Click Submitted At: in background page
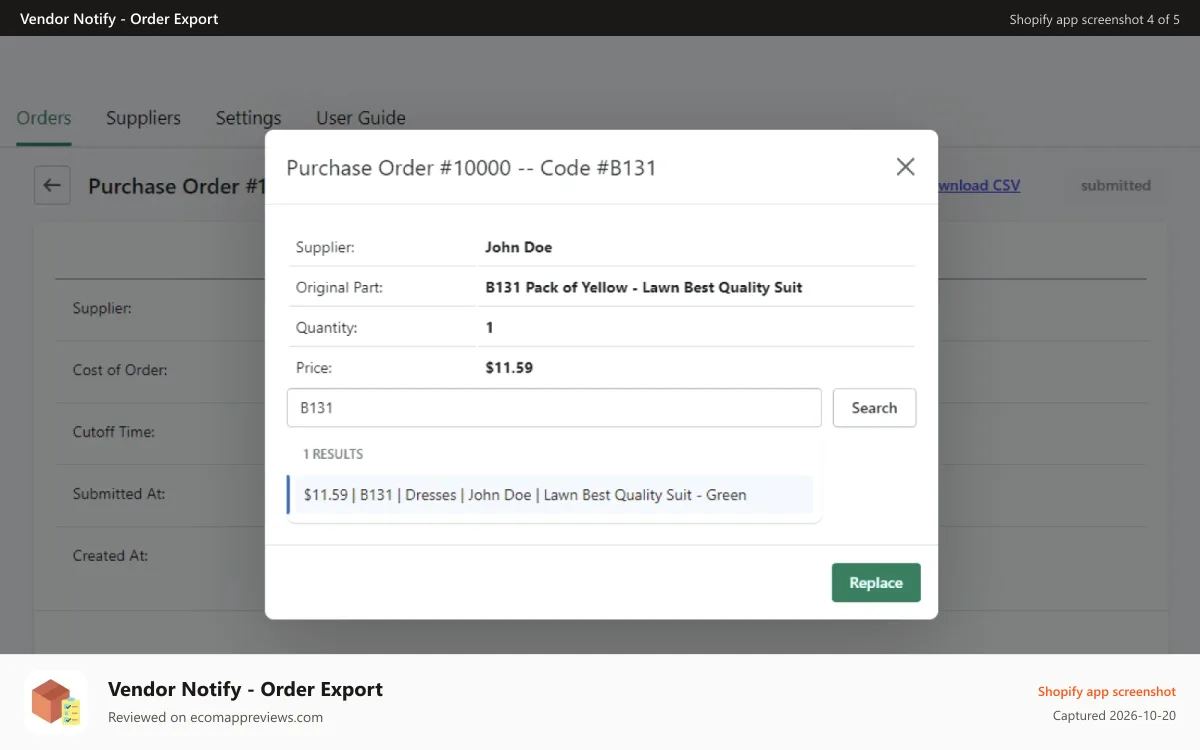 pos(119,494)
